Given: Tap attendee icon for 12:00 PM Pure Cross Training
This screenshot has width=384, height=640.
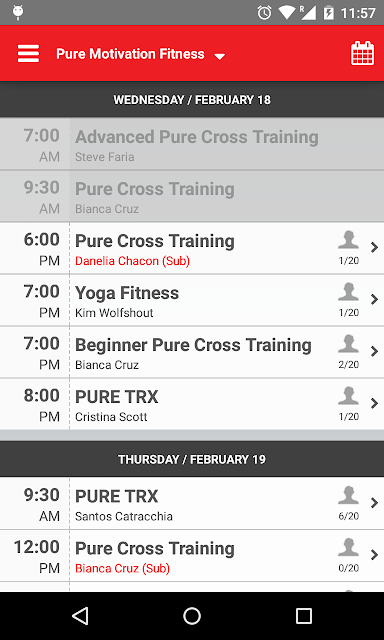Looking at the screenshot, I should tap(348, 547).
